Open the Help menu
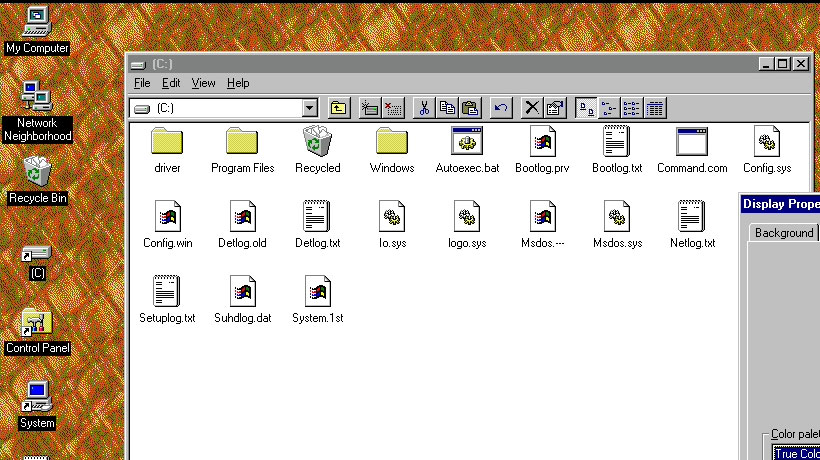The image size is (820, 460). [238, 83]
